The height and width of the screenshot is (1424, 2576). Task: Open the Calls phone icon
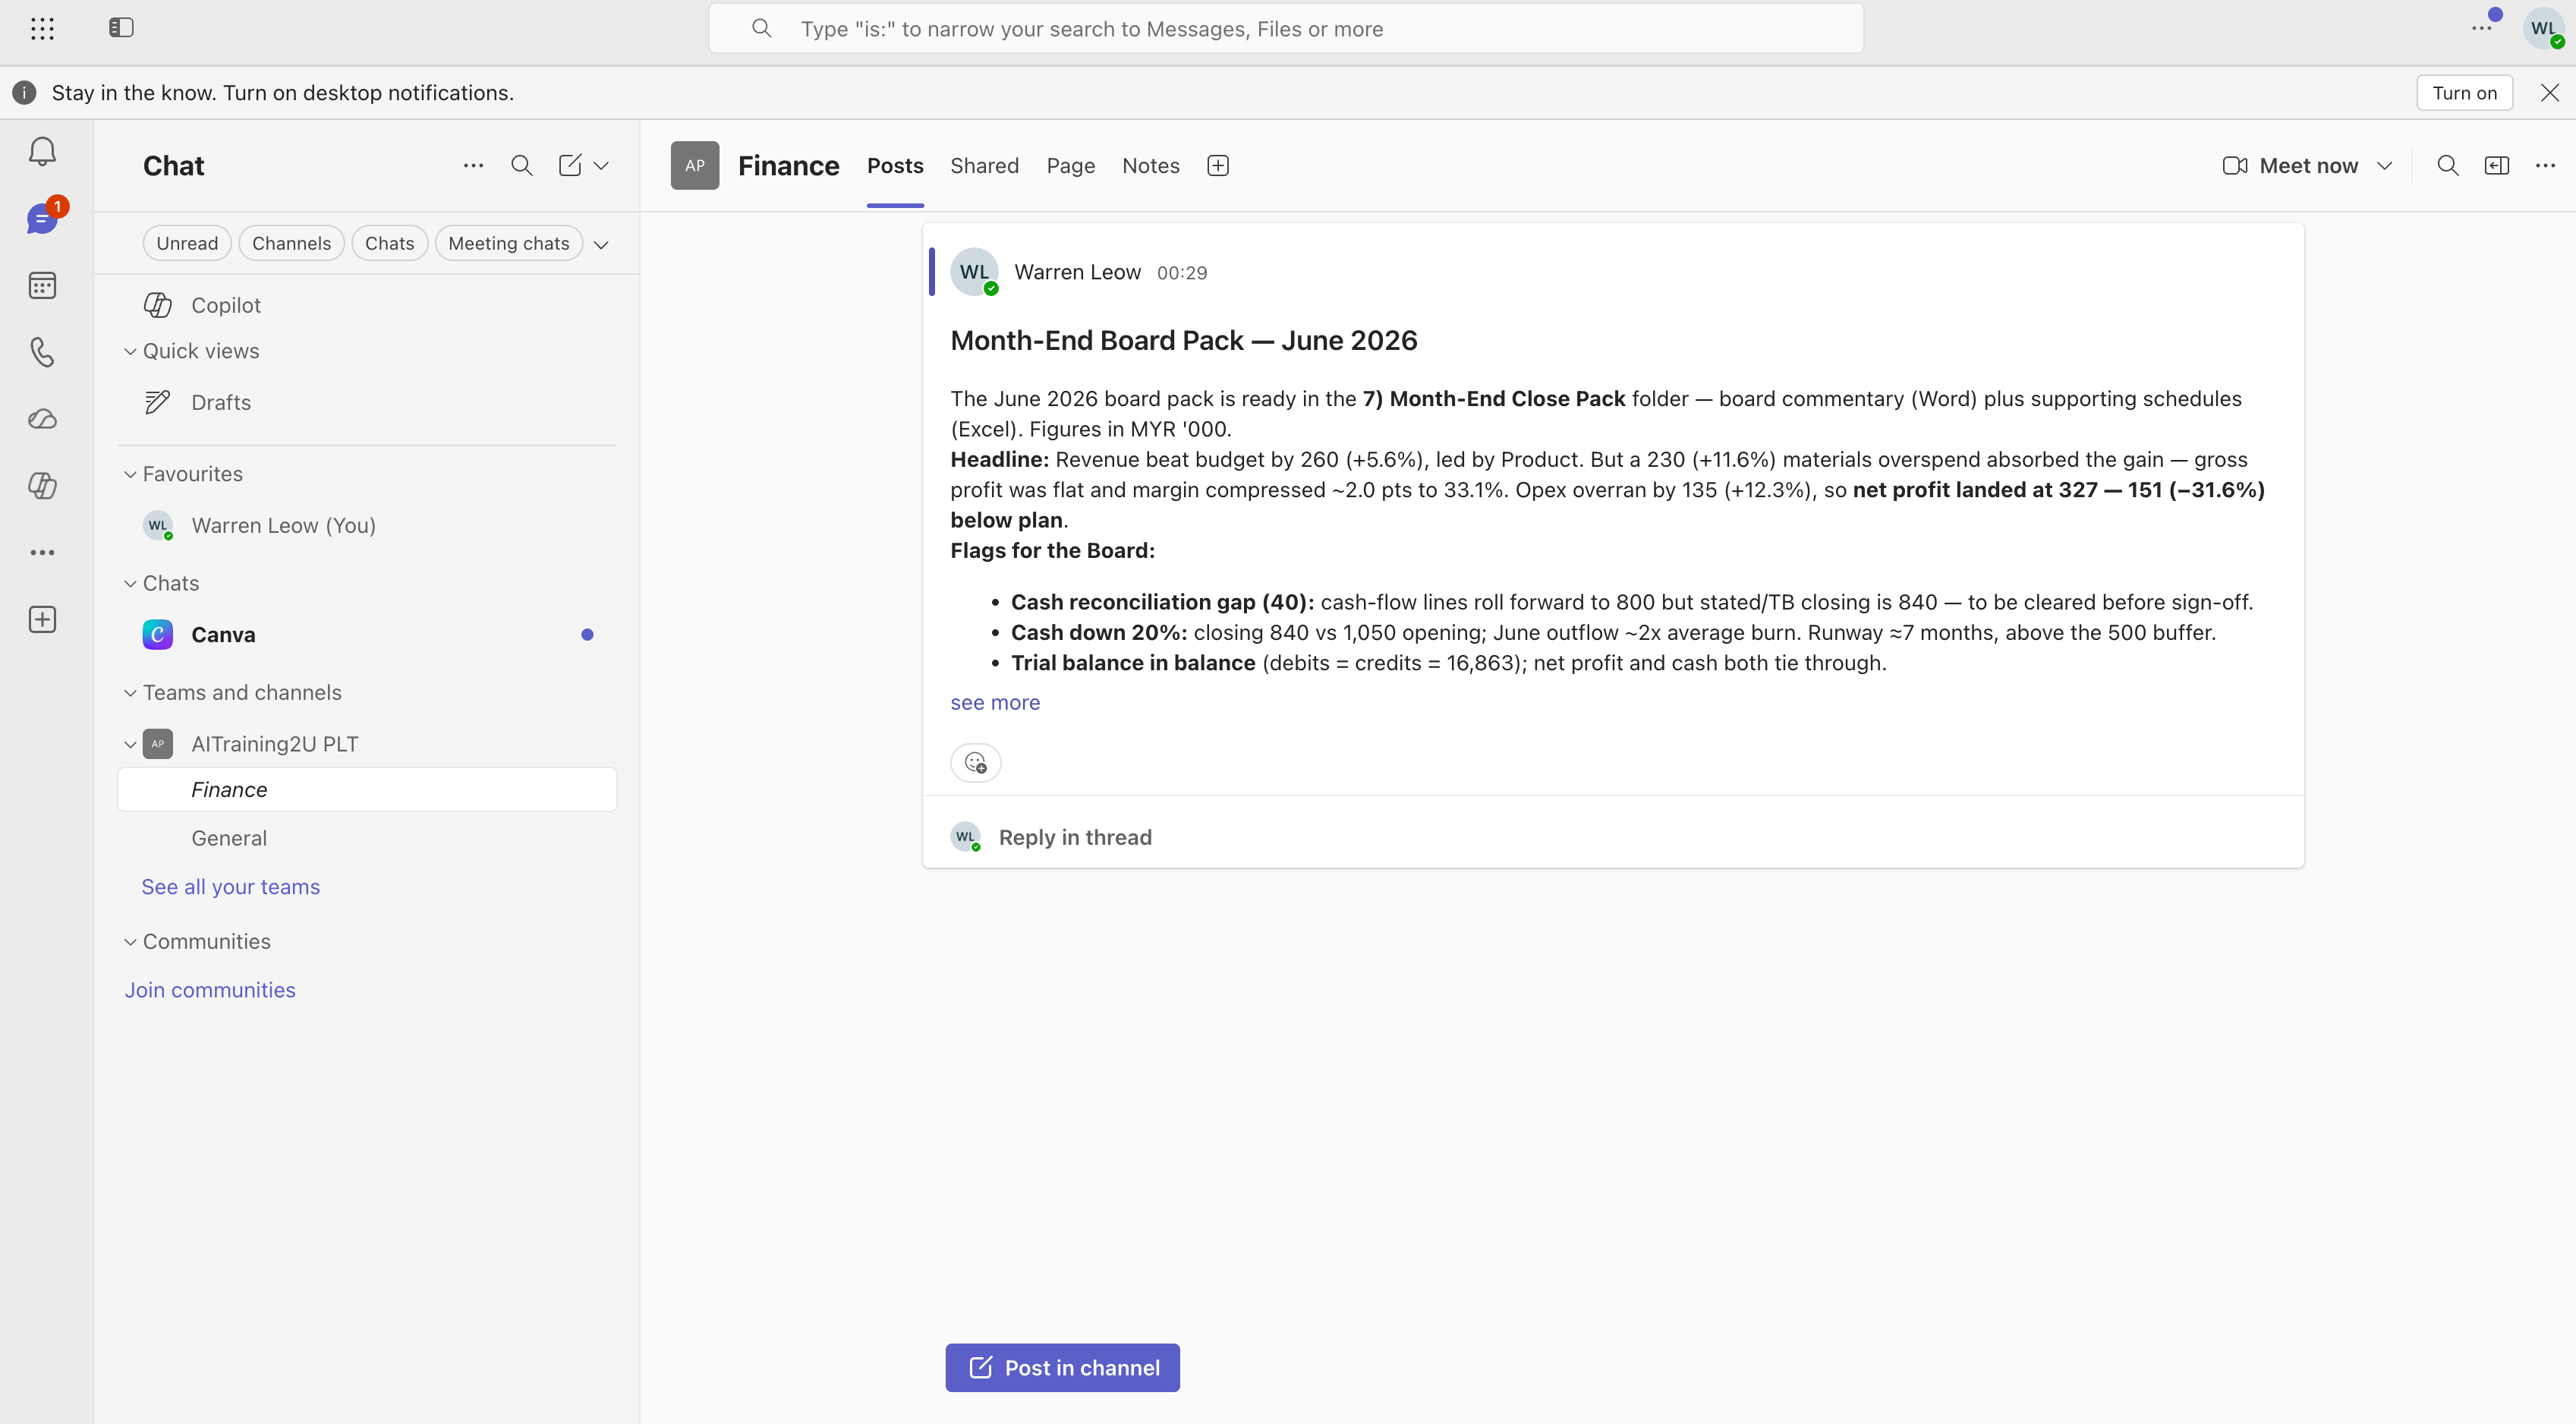[x=42, y=352]
